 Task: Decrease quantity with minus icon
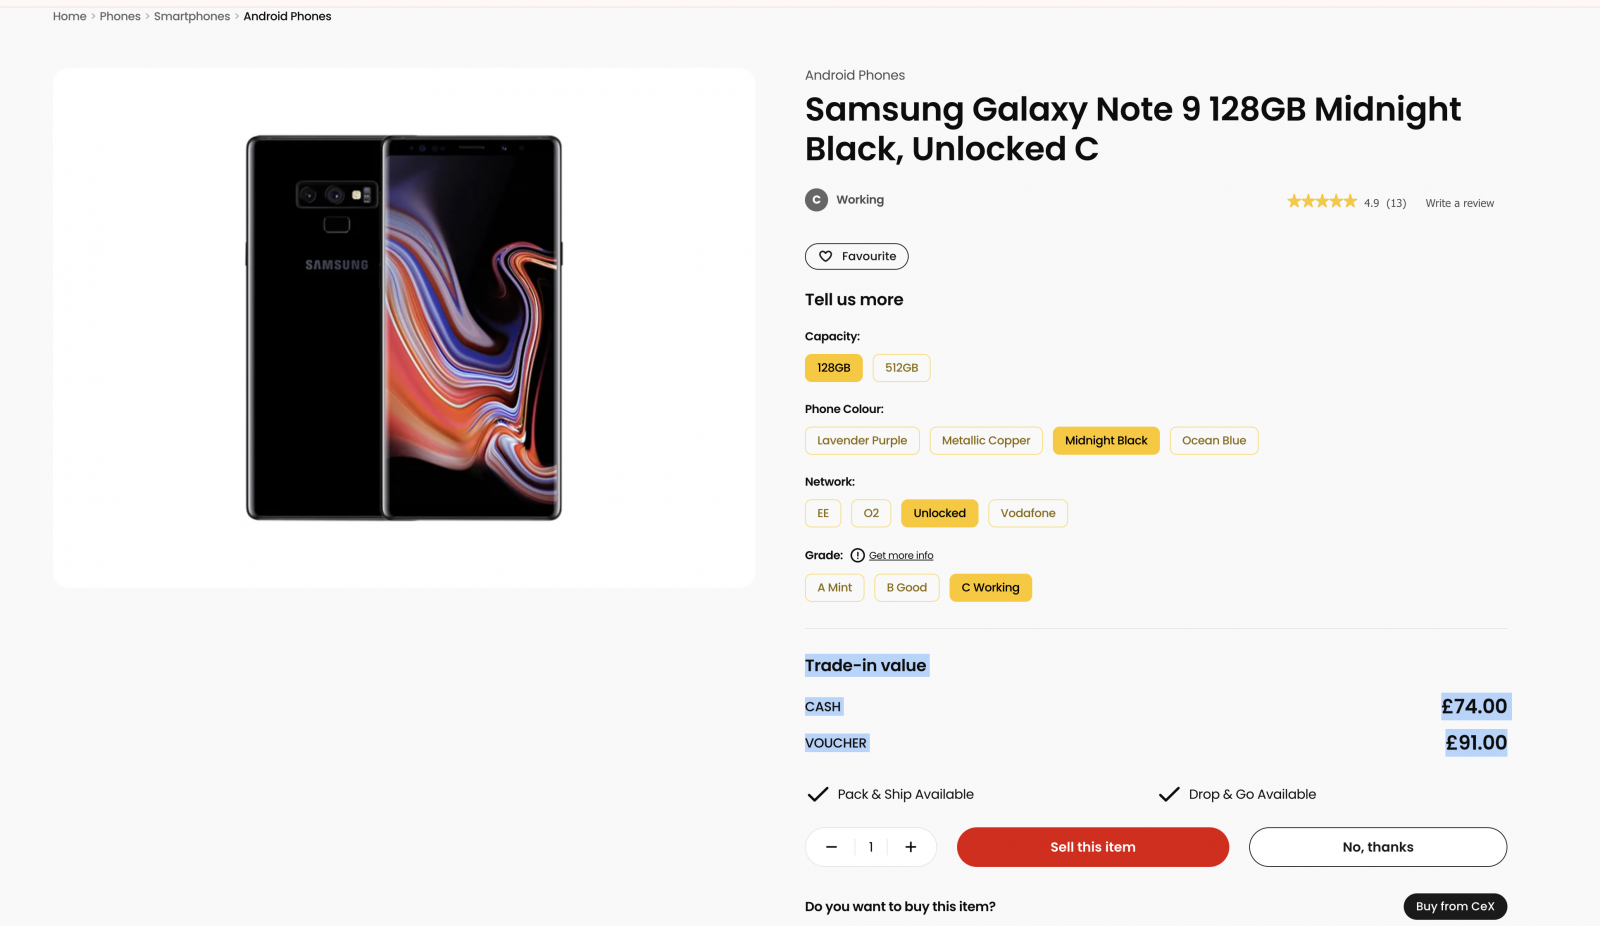tap(831, 847)
